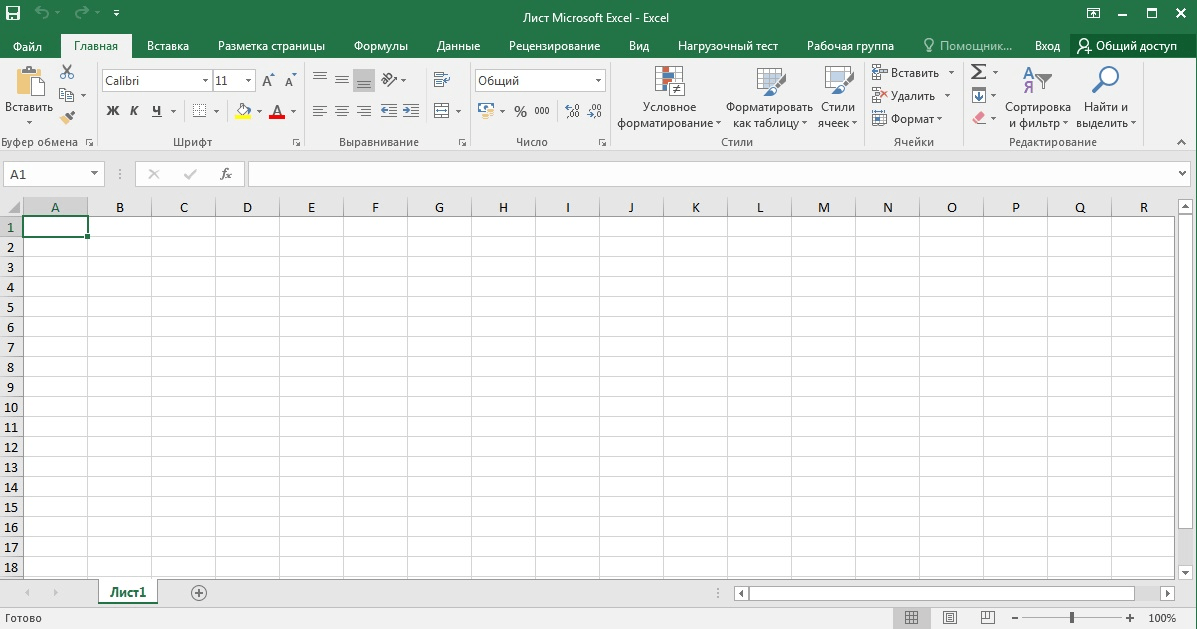This screenshot has height=629, width=1197.
Task: Click the text orientation icon
Action: pyautogui.click(x=389, y=79)
